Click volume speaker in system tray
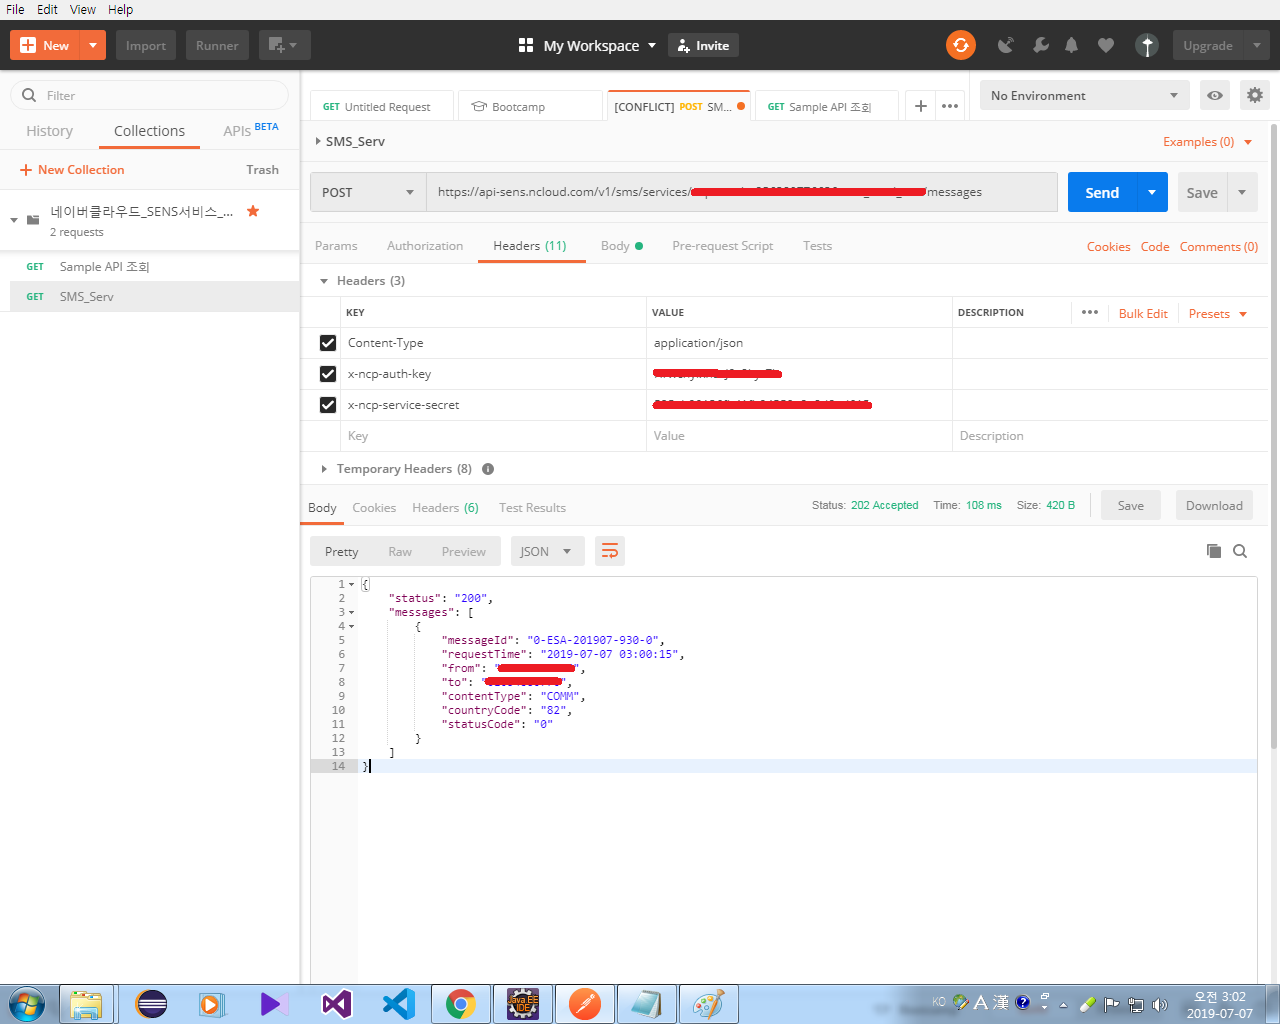The height and width of the screenshot is (1024, 1280). click(1160, 1005)
